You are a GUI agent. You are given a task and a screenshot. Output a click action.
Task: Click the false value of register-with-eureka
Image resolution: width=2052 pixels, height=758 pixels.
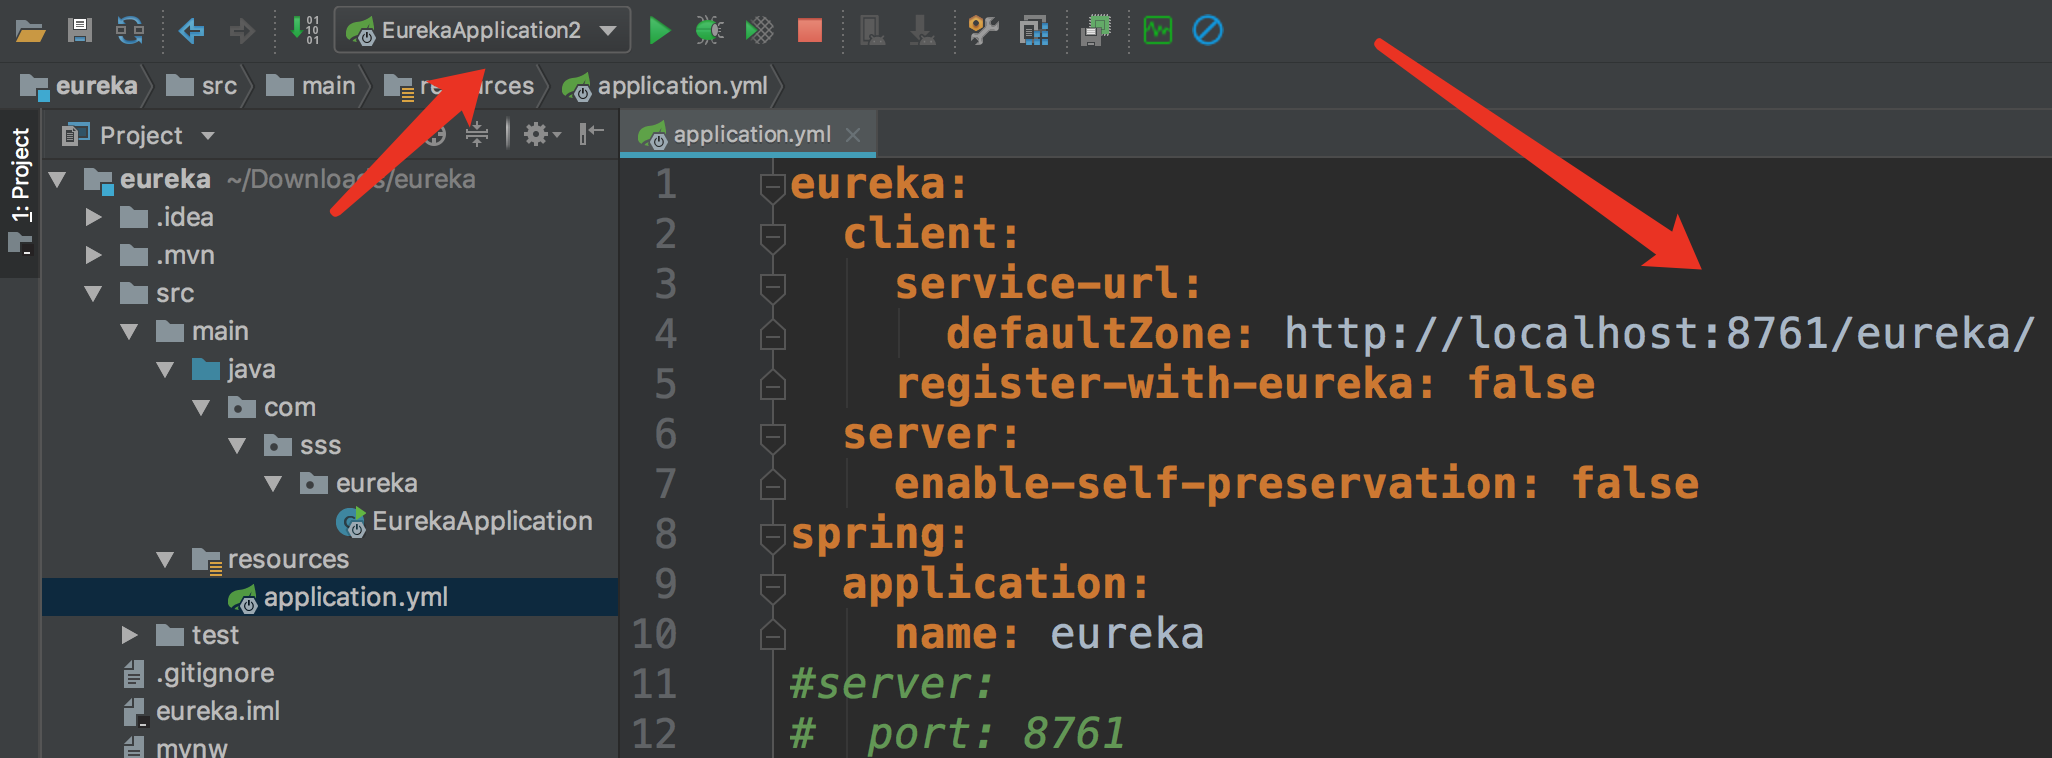point(1532,384)
